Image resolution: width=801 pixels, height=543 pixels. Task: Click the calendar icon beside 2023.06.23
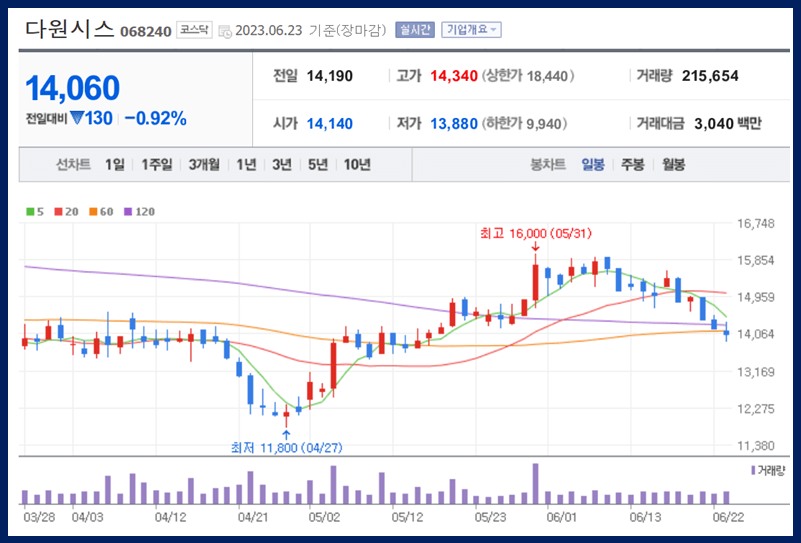coord(225,32)
